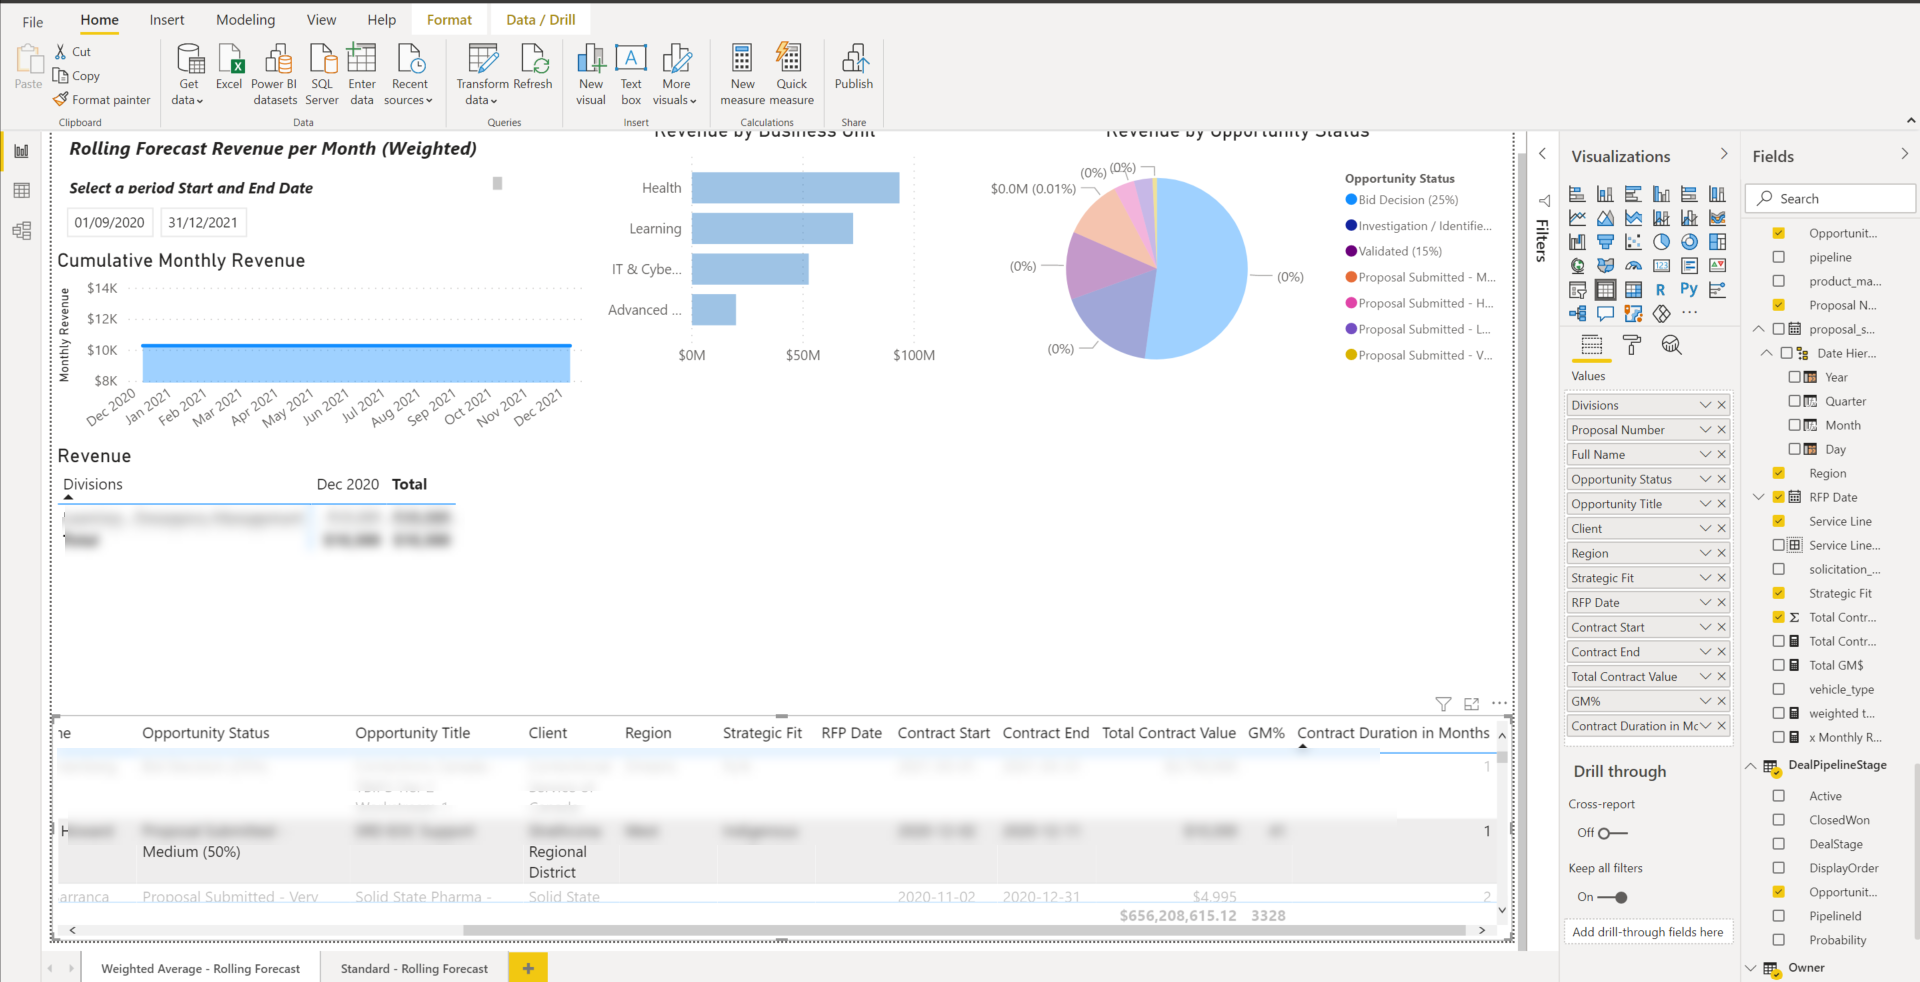Check the Active field checkbox
Viewport: 1920px width, 982px height.
pyautogui.click(x=1779, y=796)
